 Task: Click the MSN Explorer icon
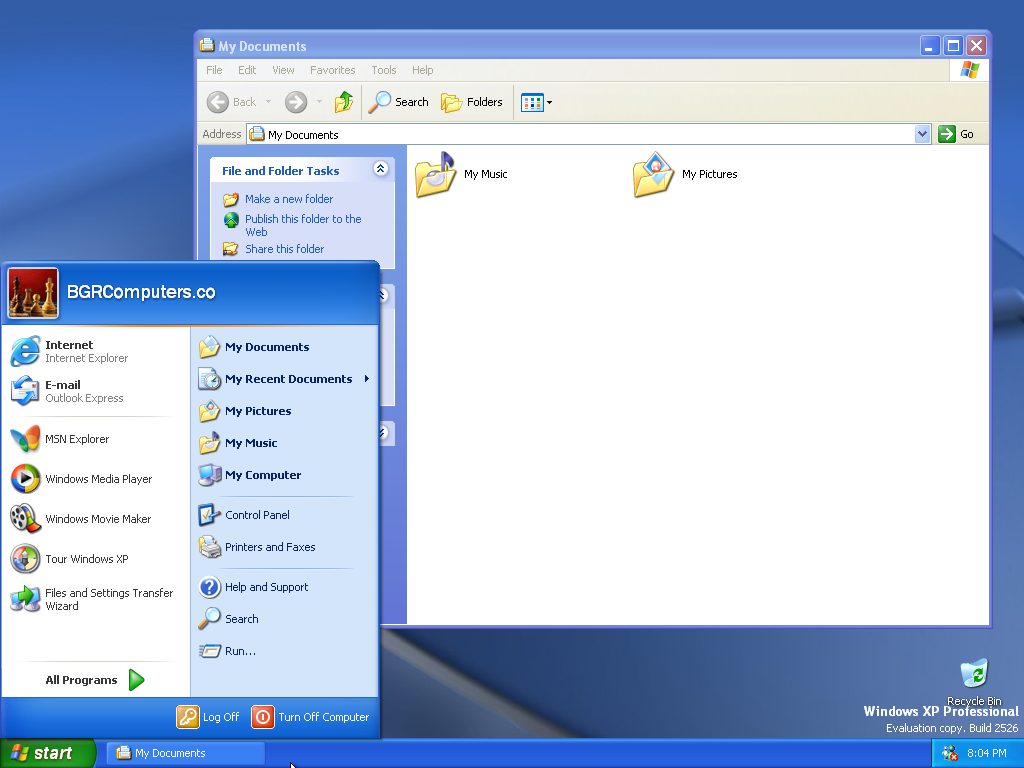25,439
